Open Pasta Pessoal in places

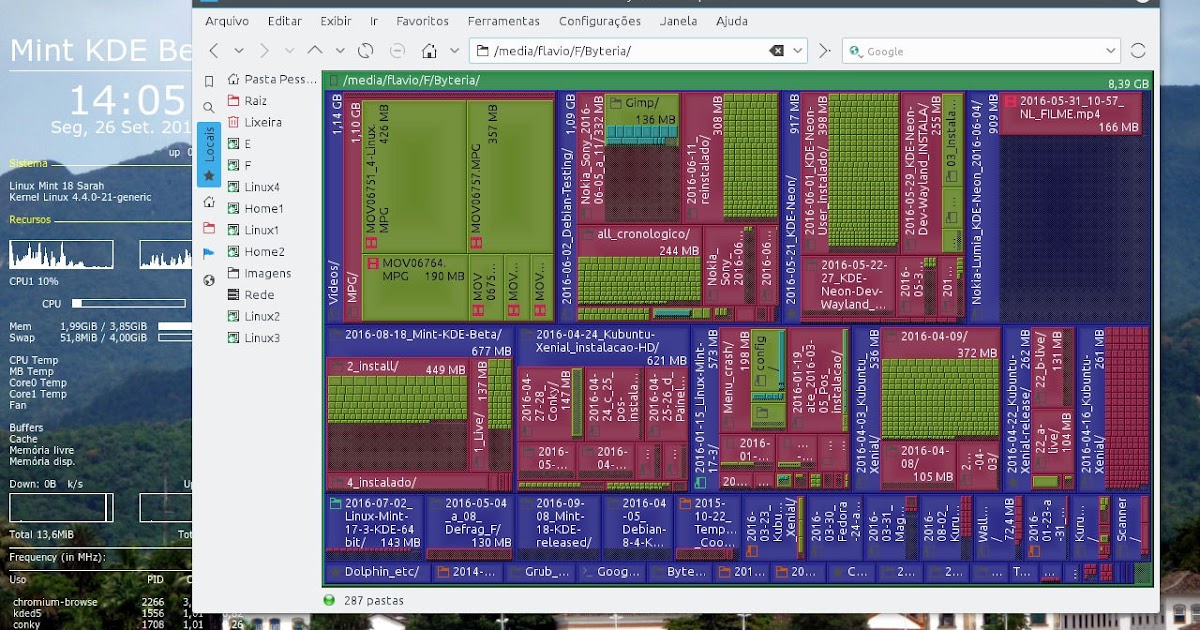tap(272, 79)
